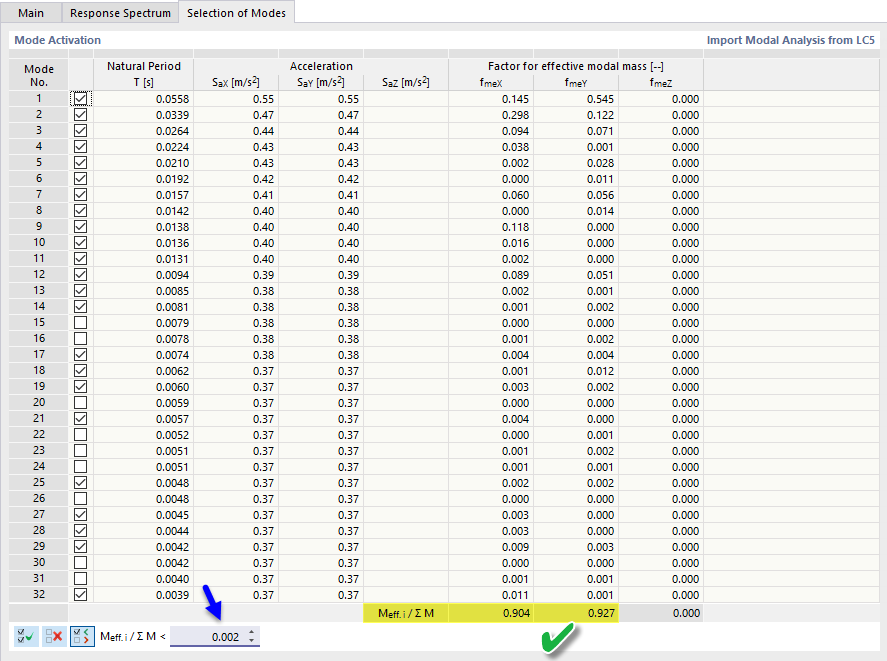Screen dimensions: 887x661
Task: Open the Main tab
Action: tap(31, 12)
